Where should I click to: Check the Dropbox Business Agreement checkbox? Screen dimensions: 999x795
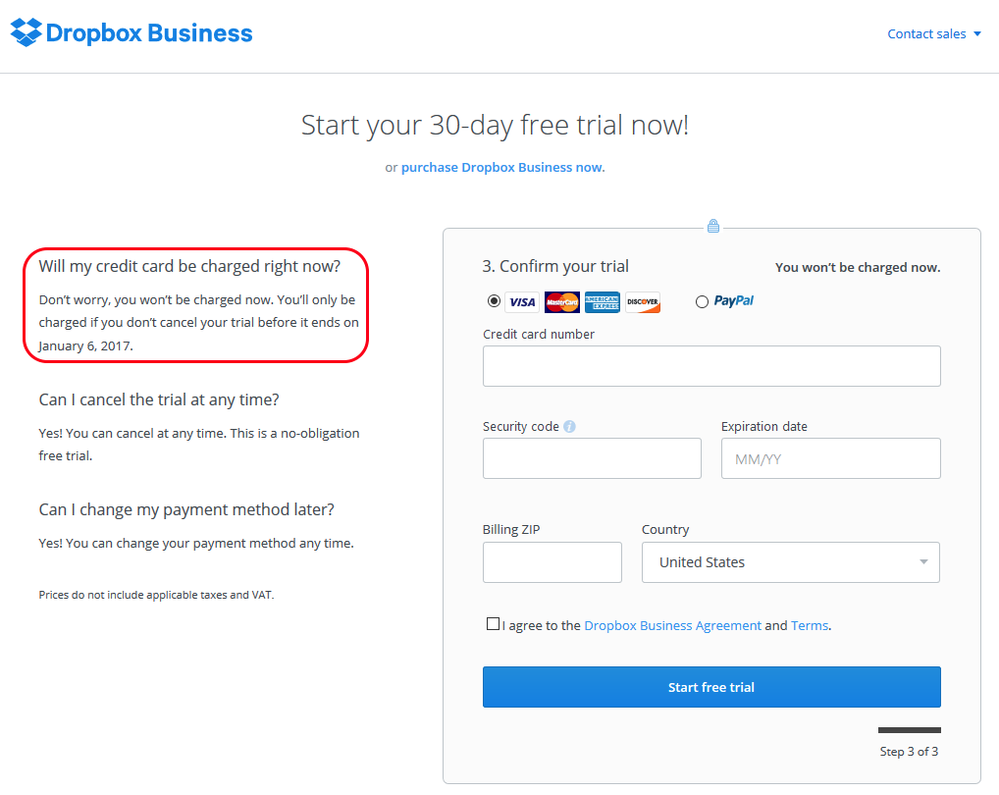[x=493, y=624]
